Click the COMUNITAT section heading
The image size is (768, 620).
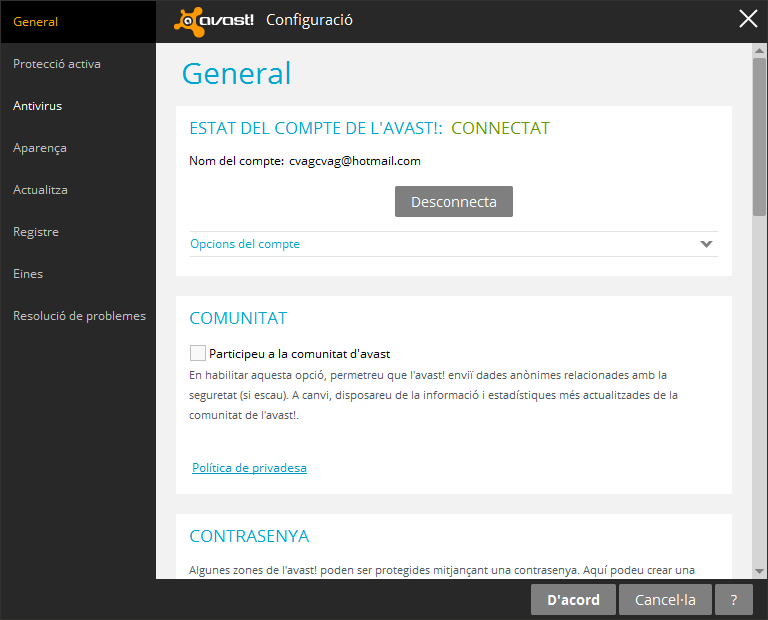coord(238,318)
